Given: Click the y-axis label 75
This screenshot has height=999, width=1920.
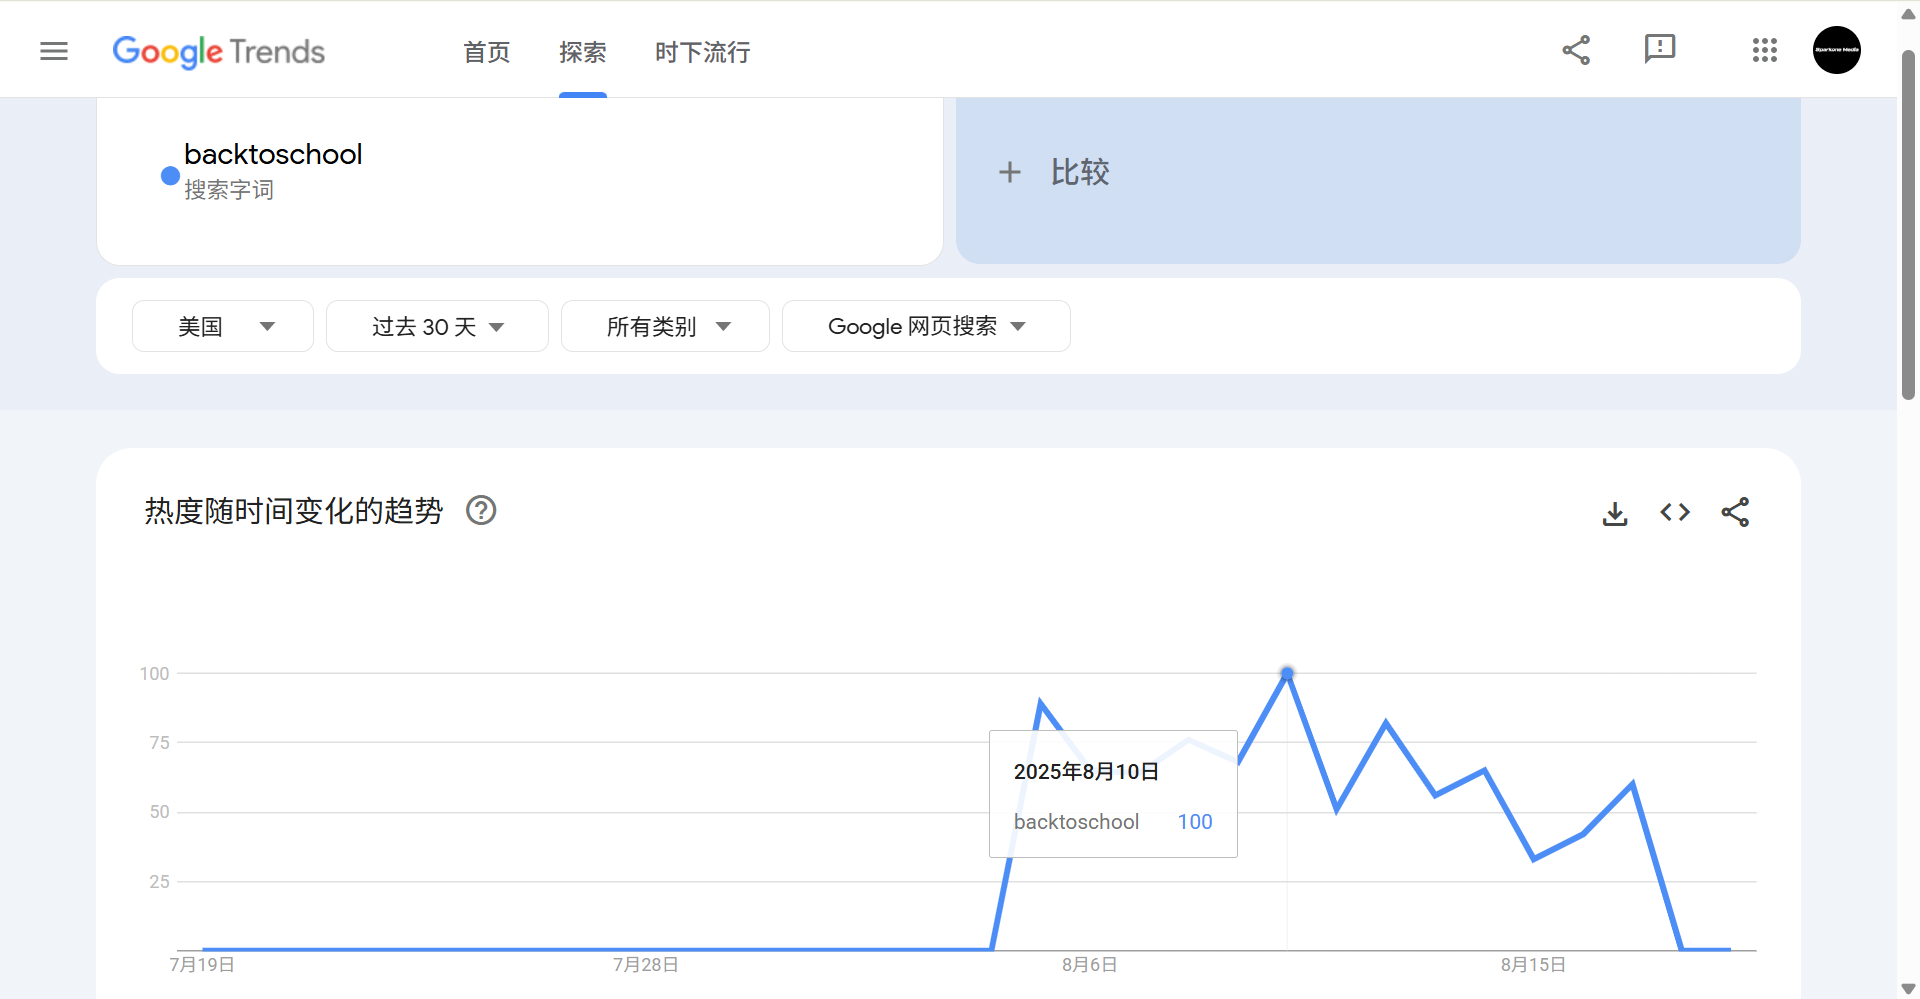Looking at the screenshot, I should point(159,743).
